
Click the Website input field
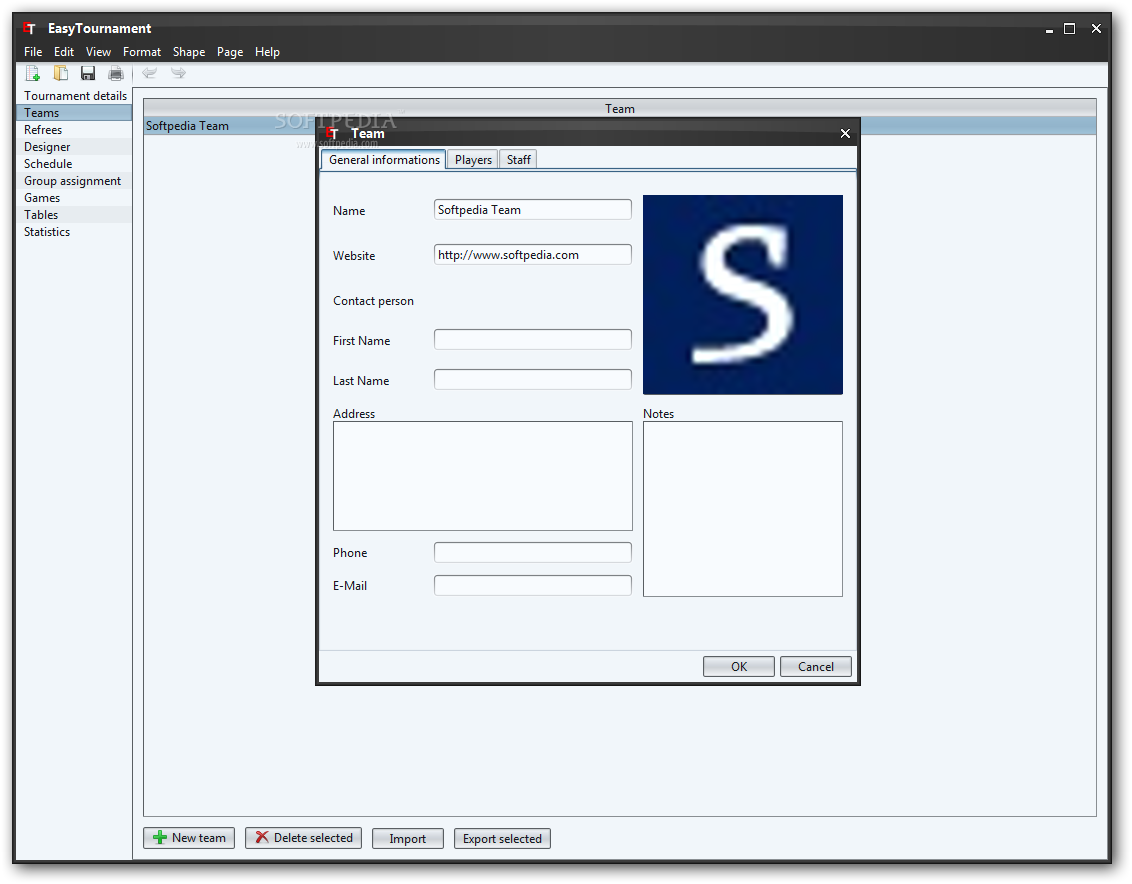533,254
